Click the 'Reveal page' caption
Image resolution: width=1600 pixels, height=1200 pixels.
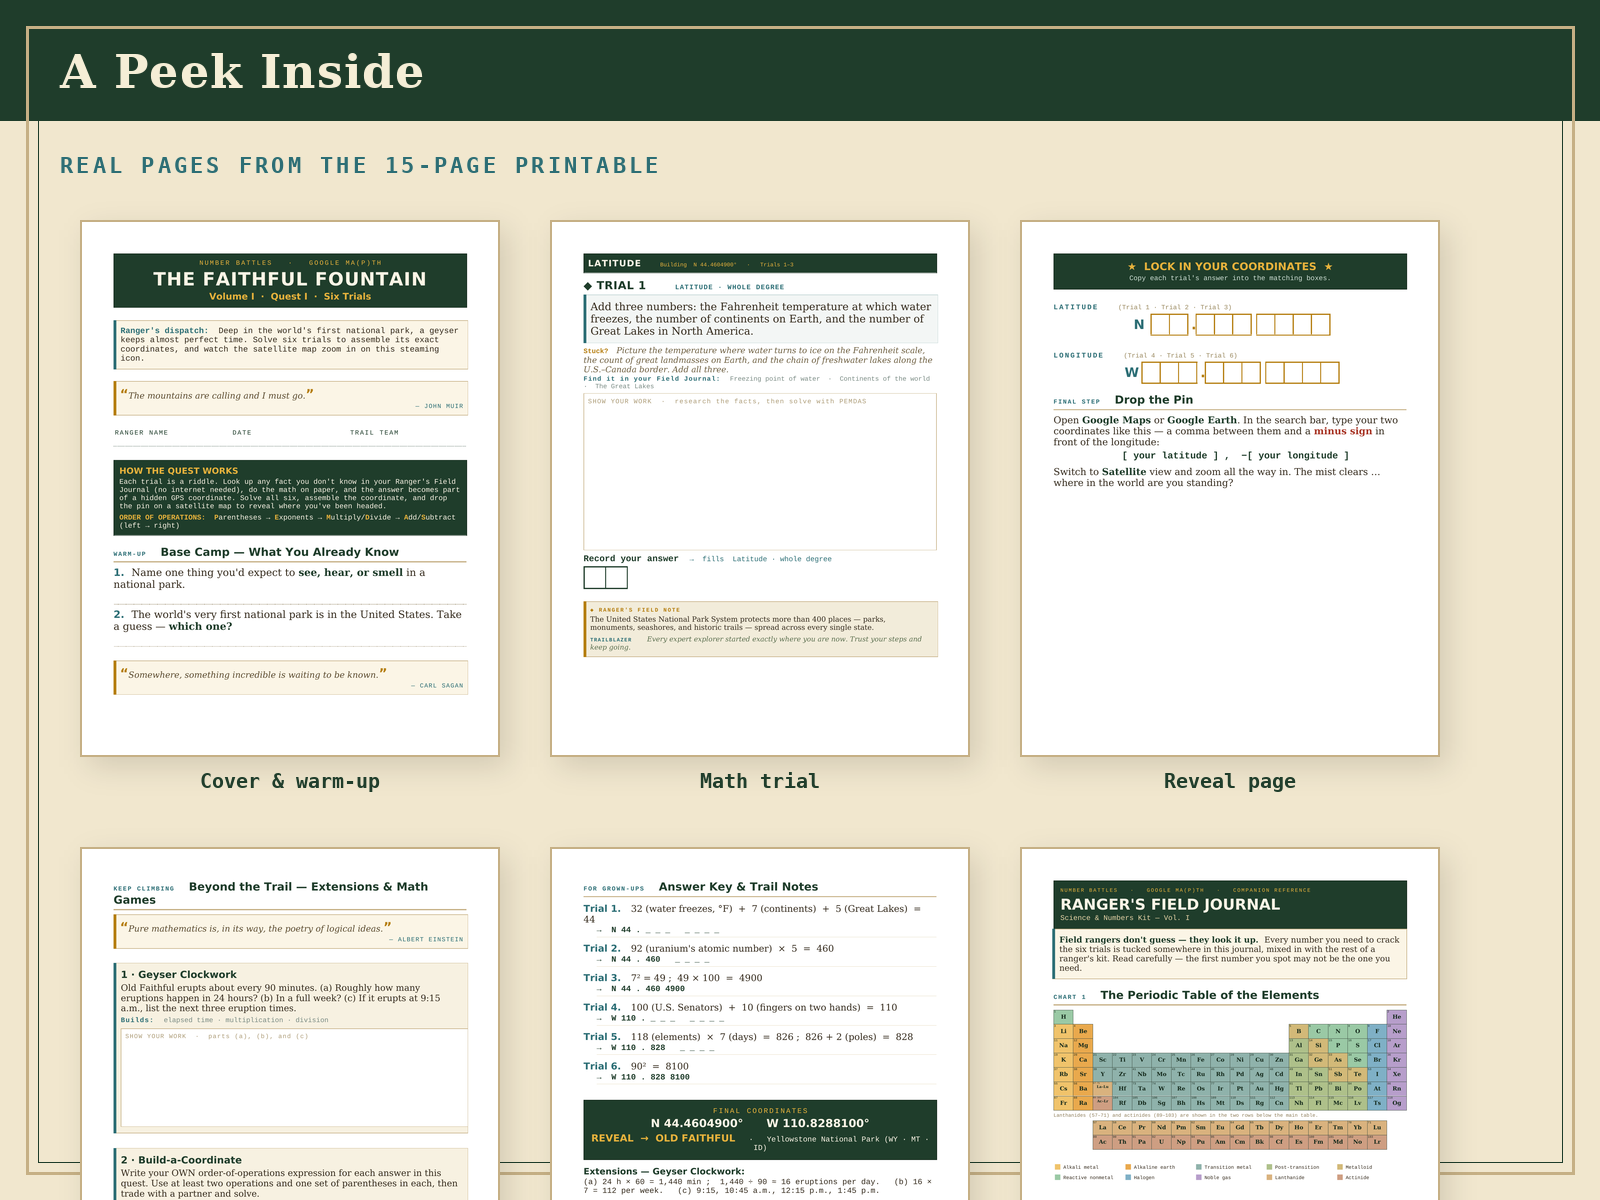click(1230, 781)
